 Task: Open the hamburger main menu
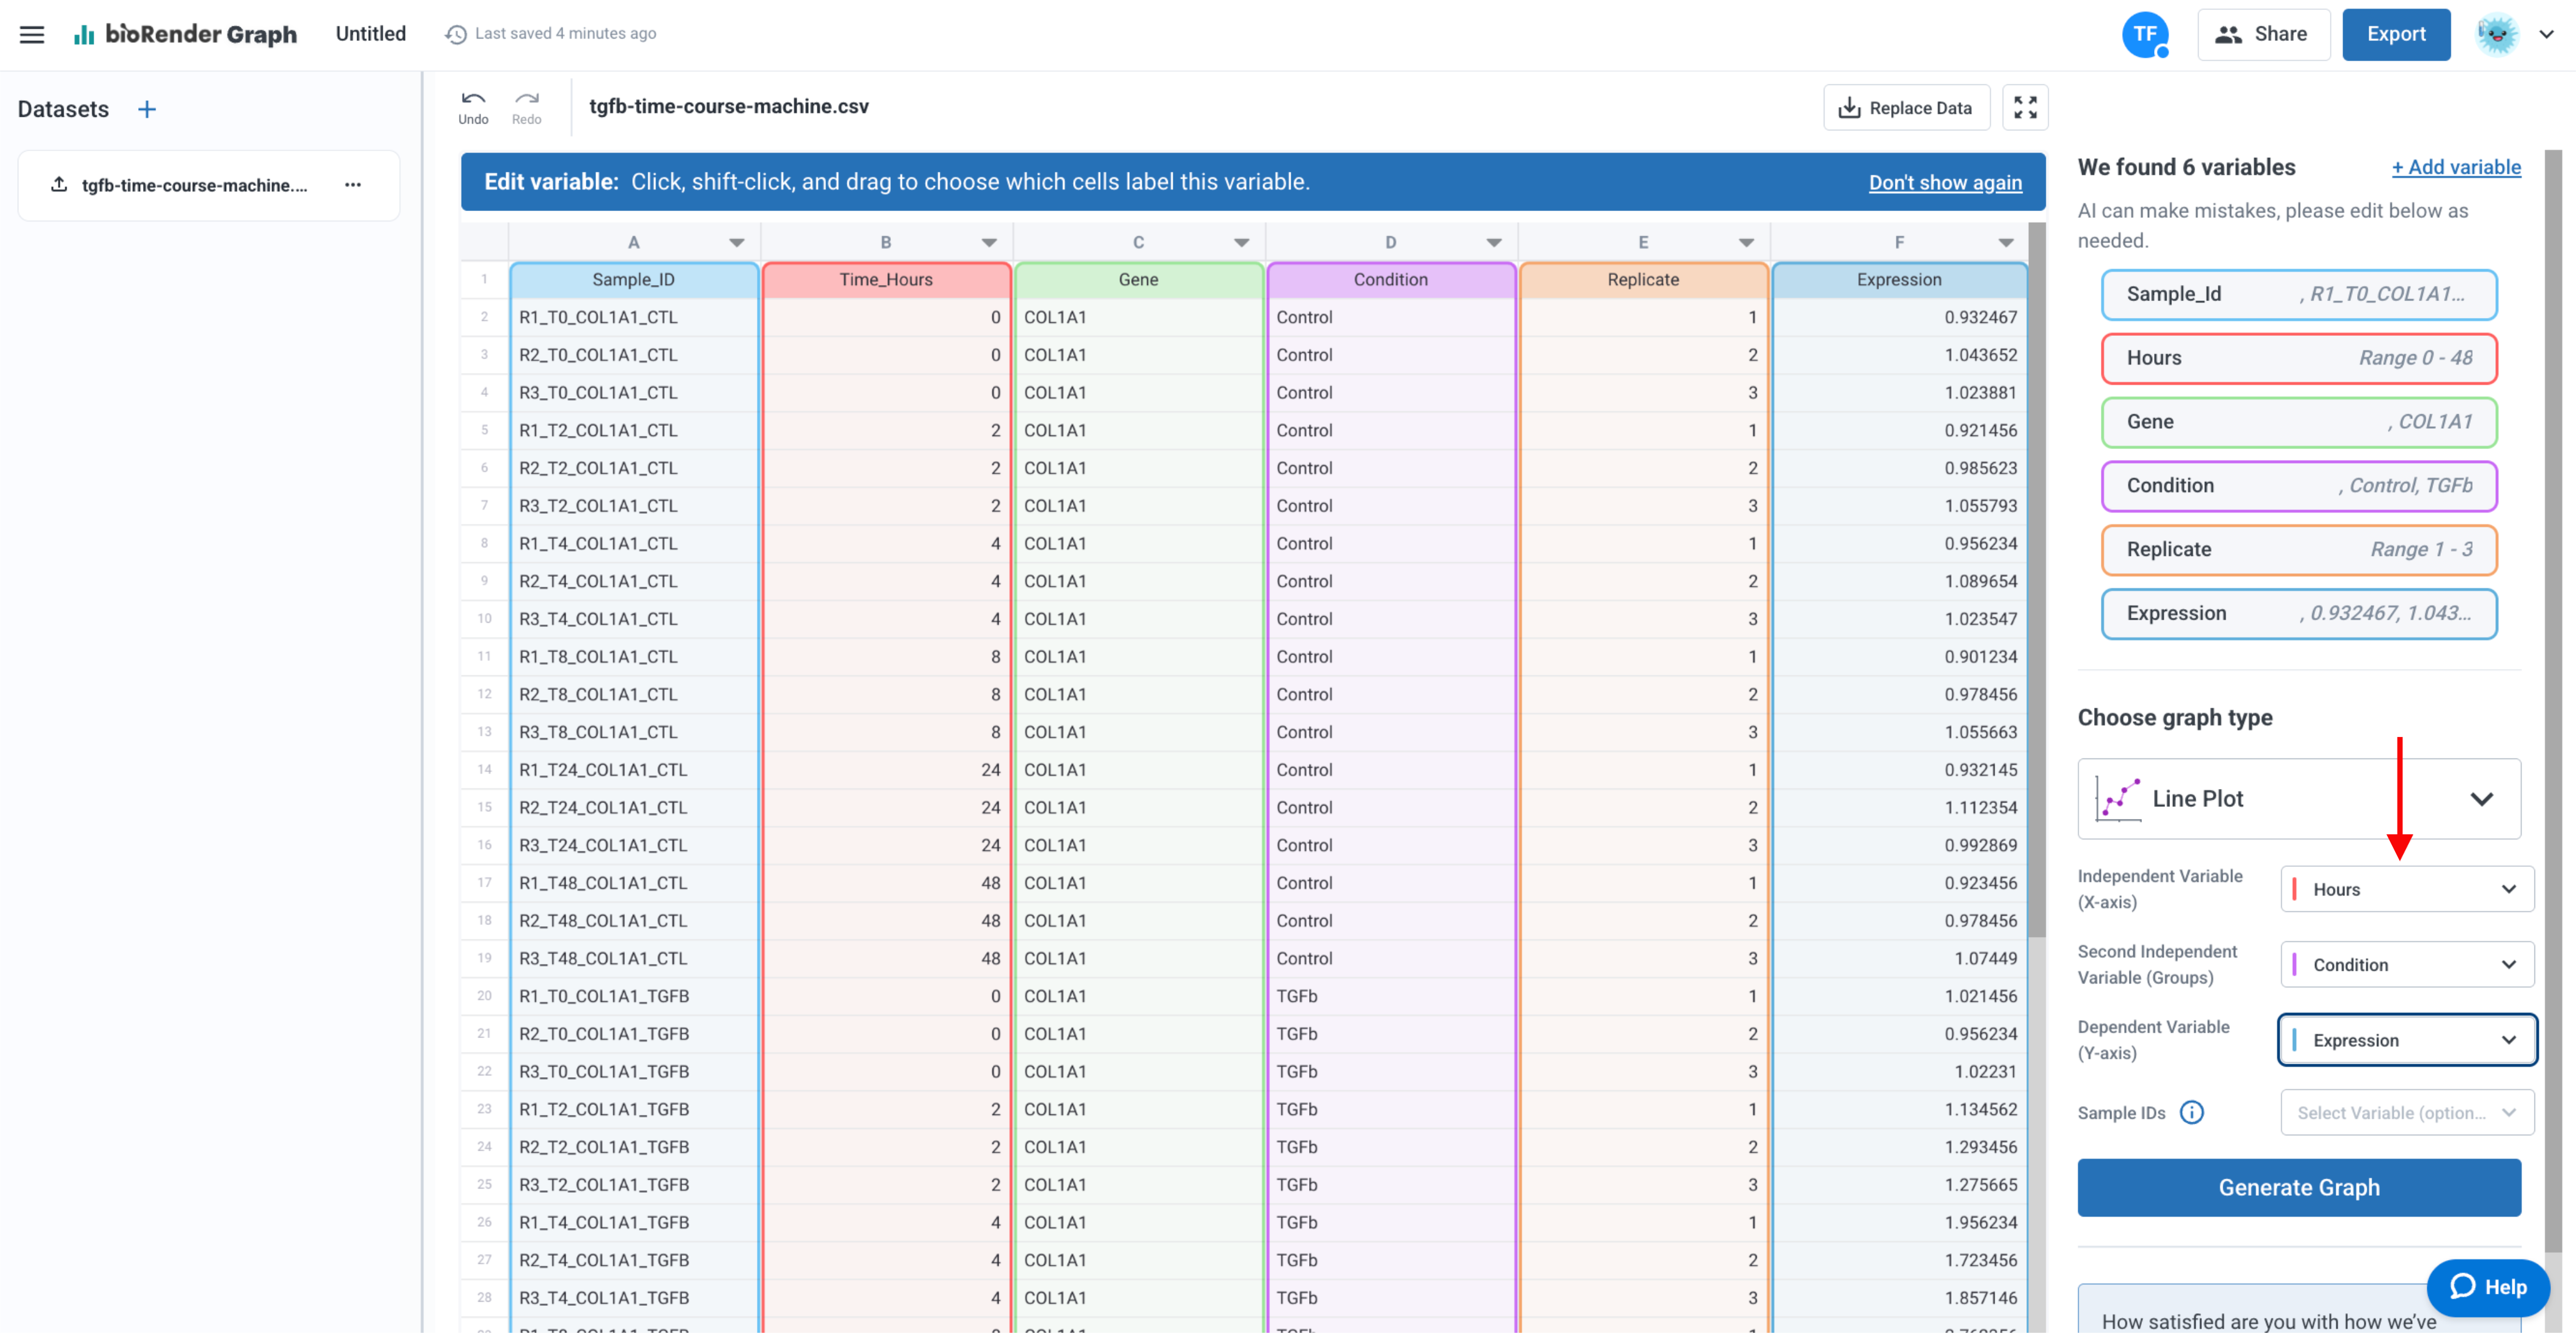(32, 34)
